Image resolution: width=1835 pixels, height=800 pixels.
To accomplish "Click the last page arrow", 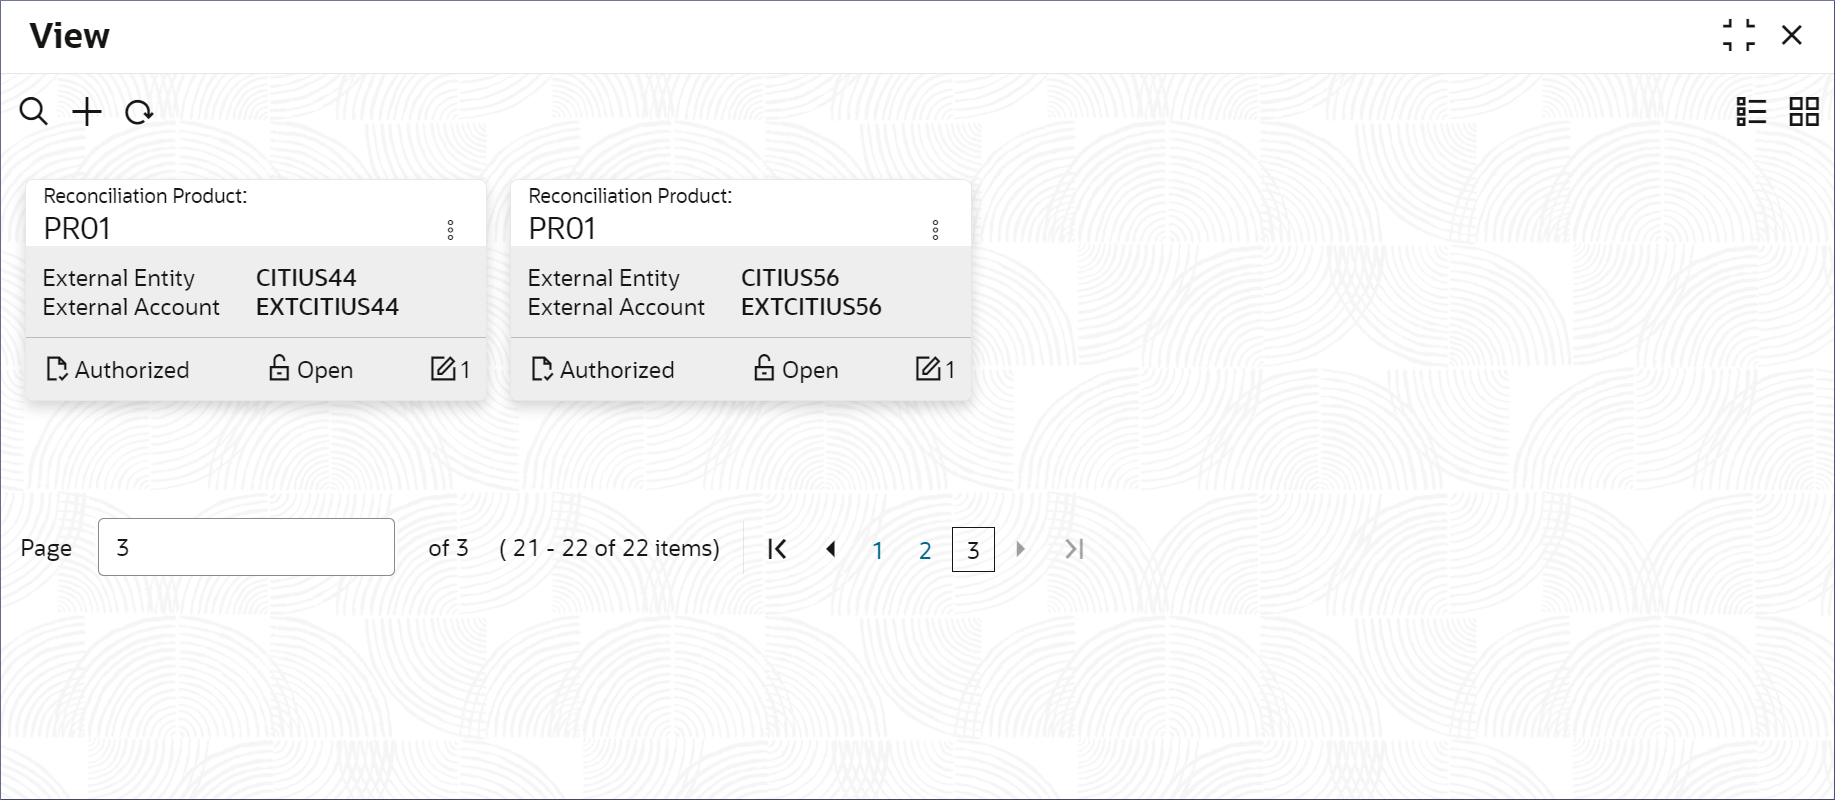I will [x=1074, y=549].
